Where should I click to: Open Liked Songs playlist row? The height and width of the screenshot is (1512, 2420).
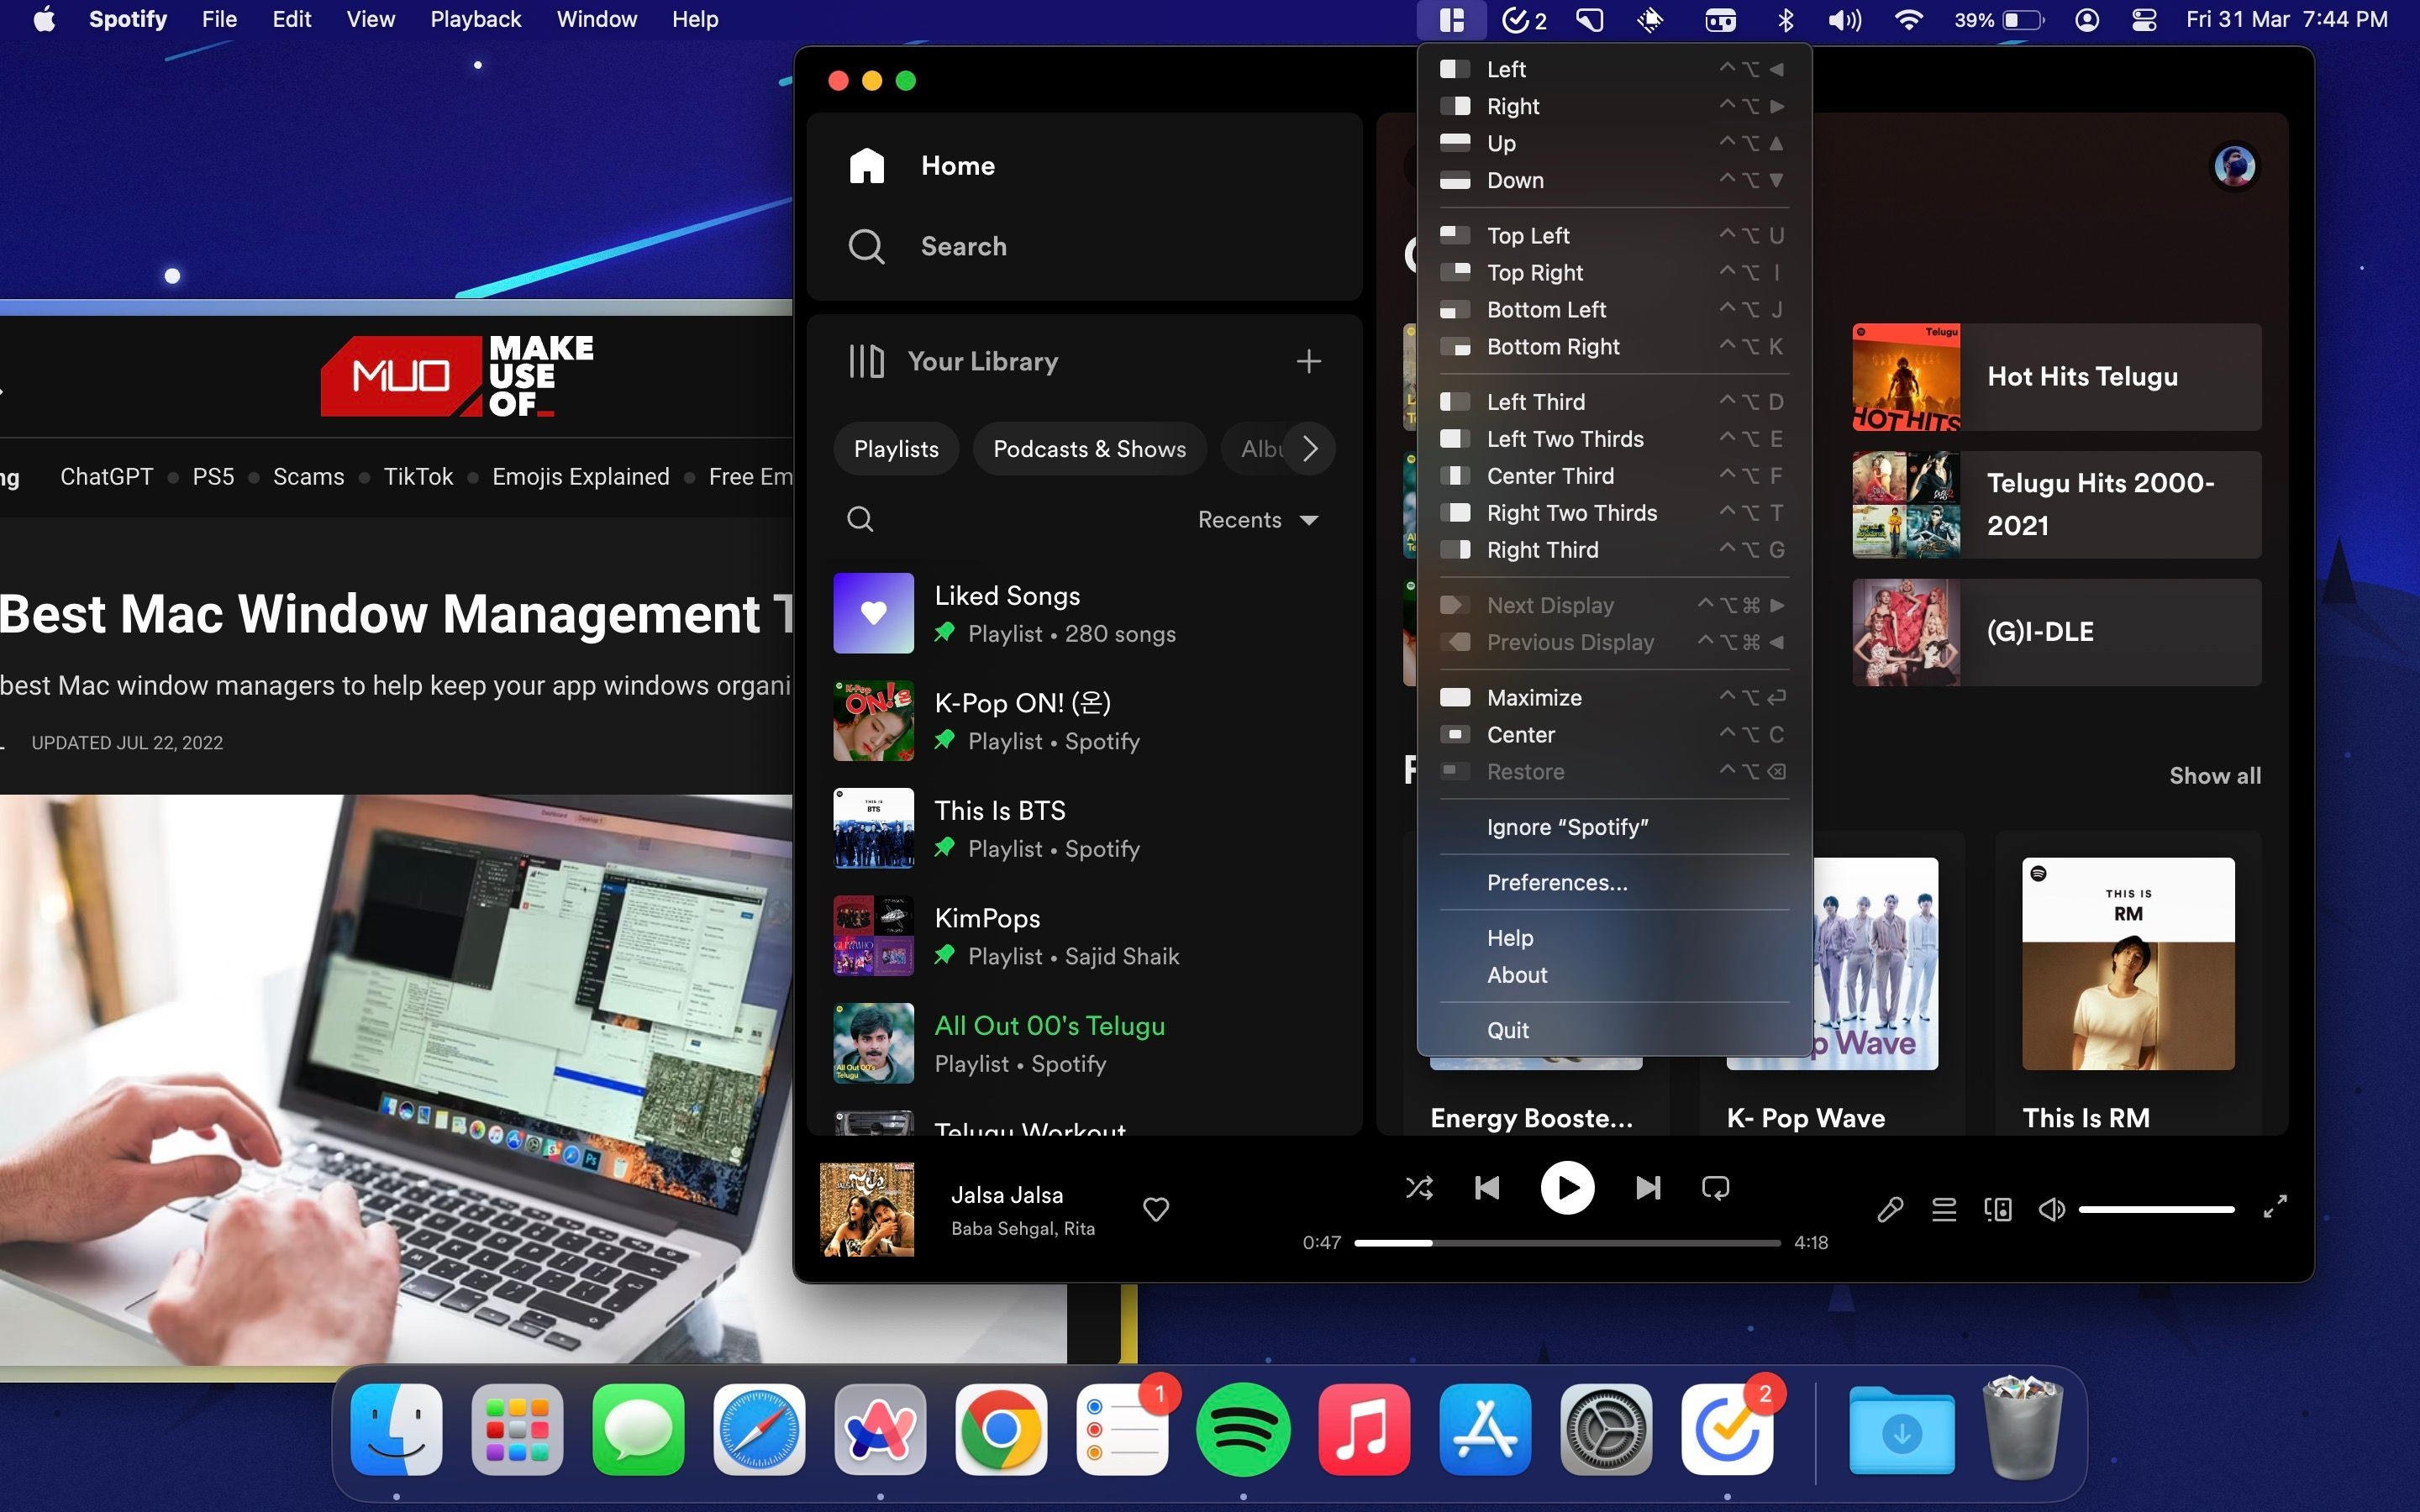(1085, 613)
